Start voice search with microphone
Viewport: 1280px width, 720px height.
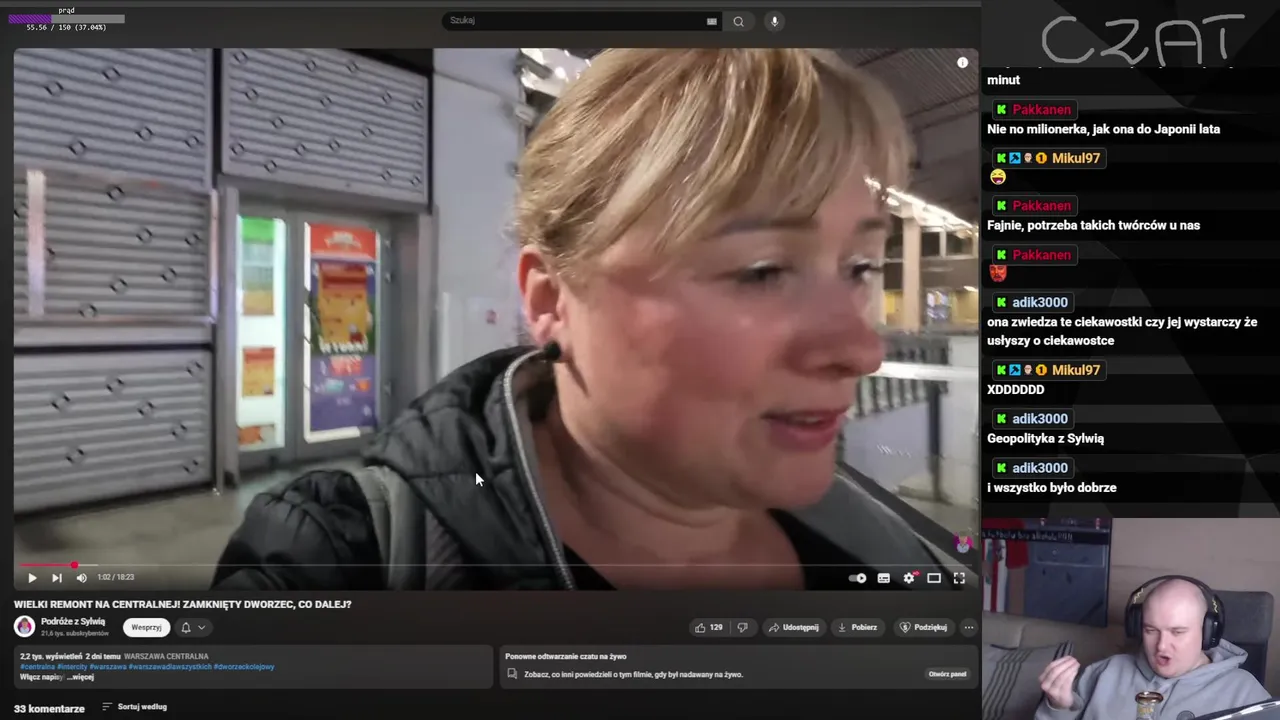[x=774, y=21]
